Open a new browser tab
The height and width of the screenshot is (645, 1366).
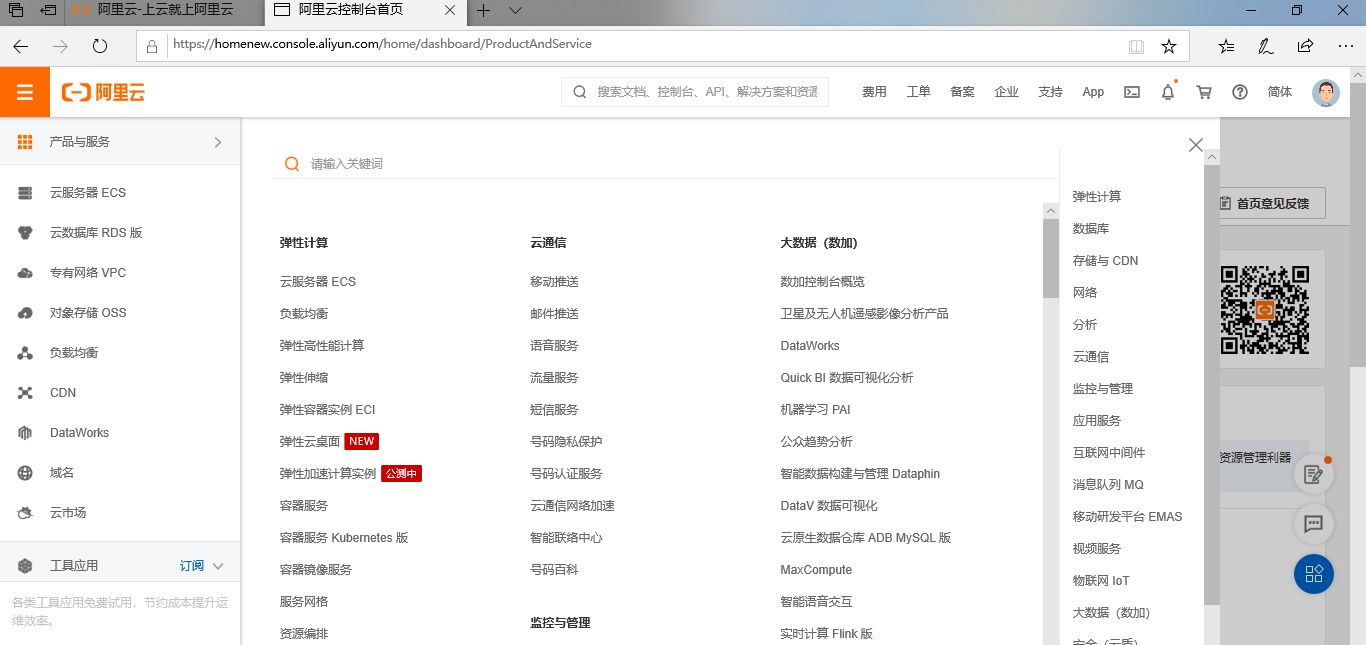[484, 10]
